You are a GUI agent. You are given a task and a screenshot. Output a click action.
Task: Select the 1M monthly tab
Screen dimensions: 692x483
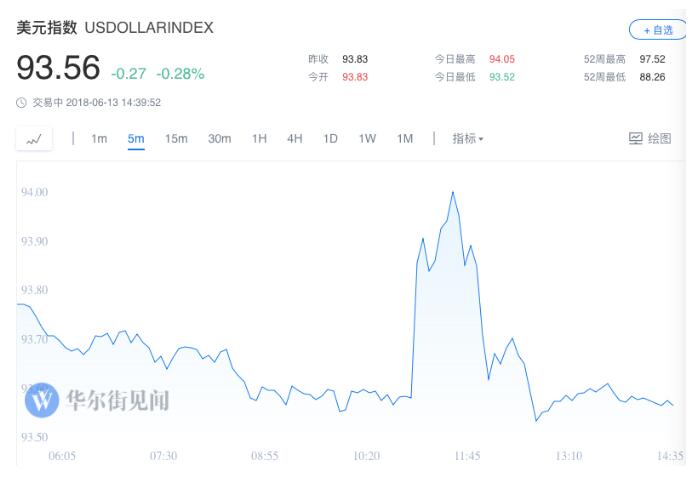pos(404,138)
